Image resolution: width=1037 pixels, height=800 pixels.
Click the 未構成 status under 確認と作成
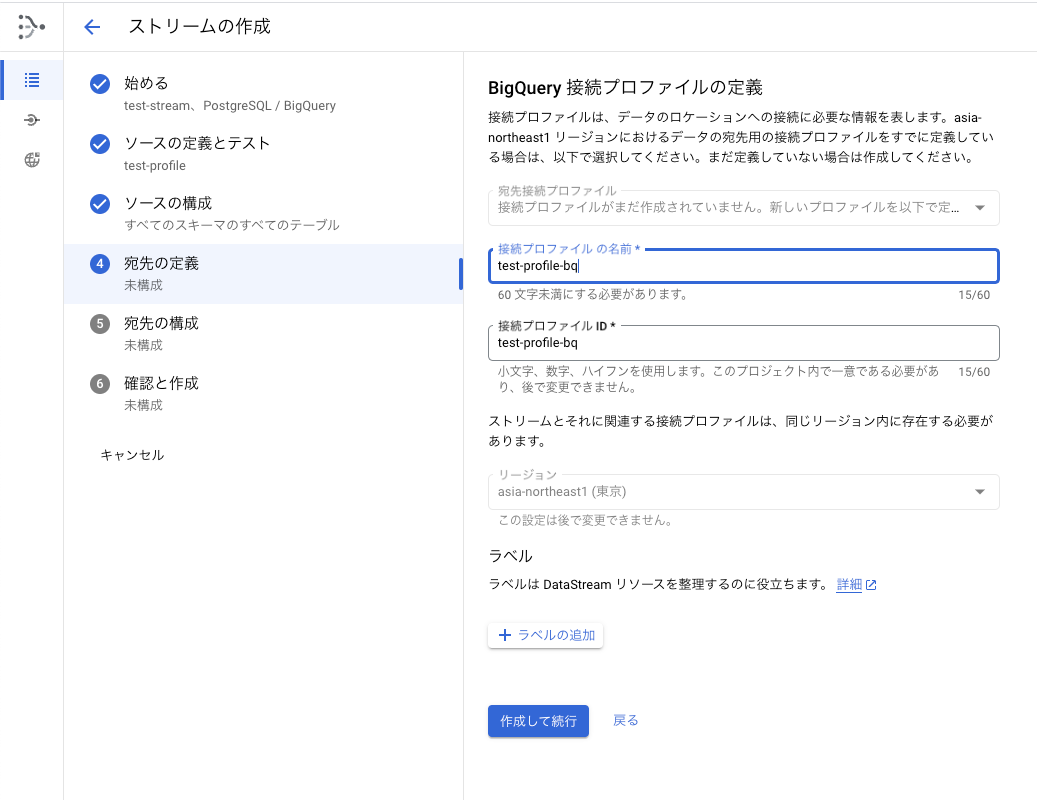point(144,405)
